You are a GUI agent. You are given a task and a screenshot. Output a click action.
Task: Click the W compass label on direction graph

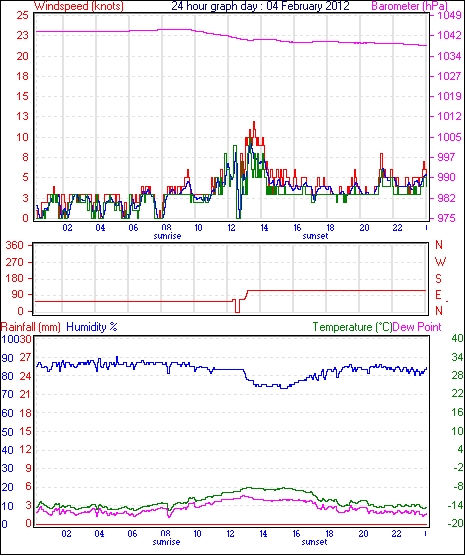[x=440, y=262]
